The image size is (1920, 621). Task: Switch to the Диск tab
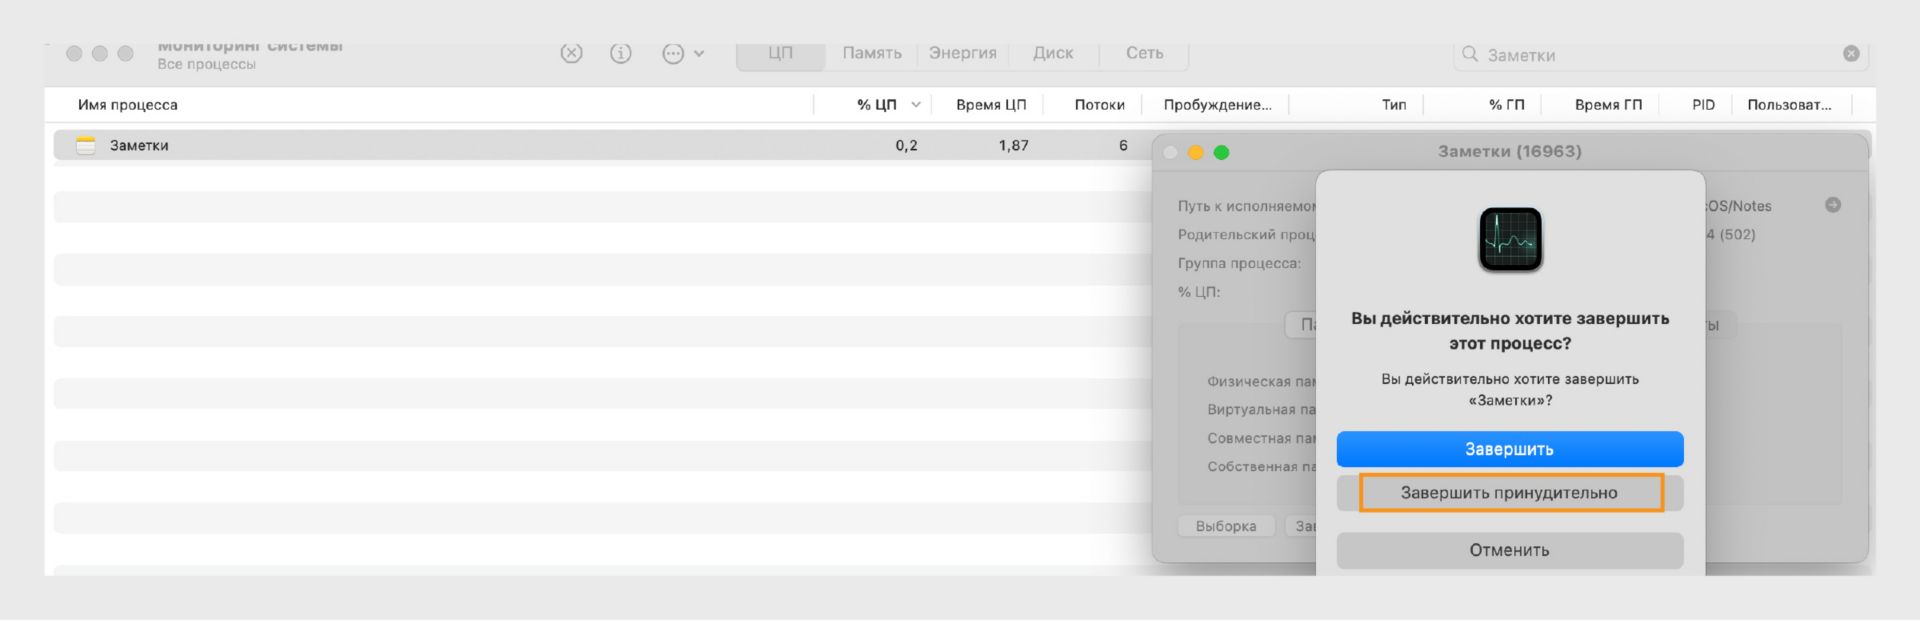[1053, 54]
